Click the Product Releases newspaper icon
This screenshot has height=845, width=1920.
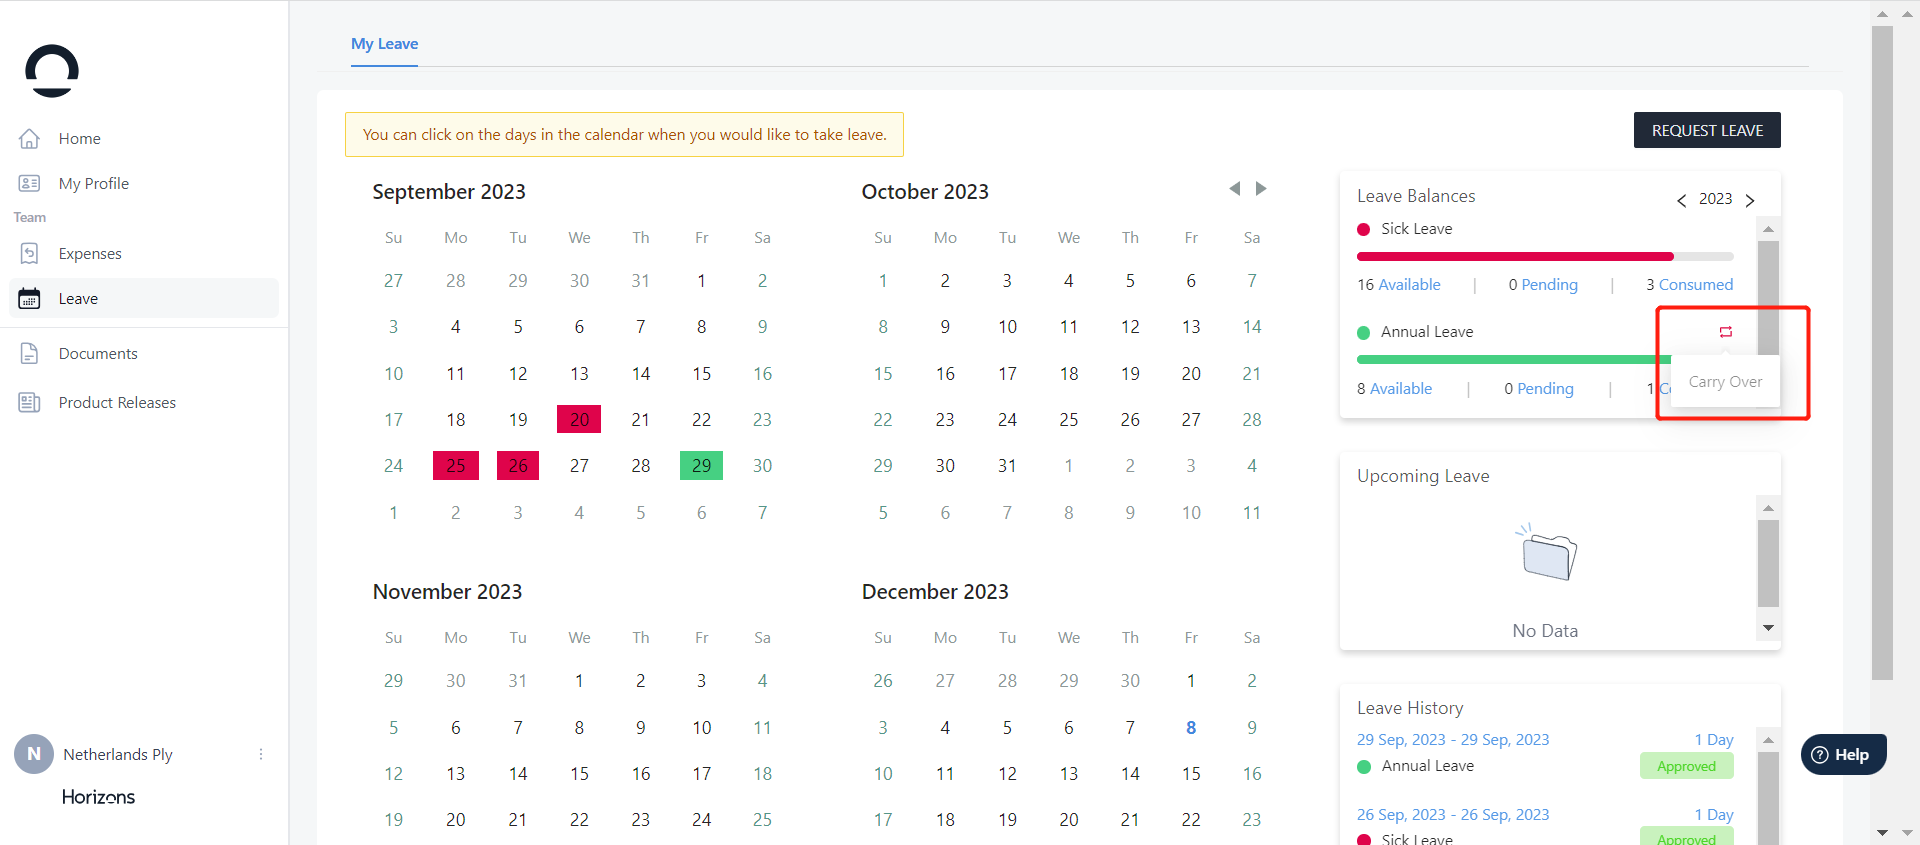coord(30,403)
